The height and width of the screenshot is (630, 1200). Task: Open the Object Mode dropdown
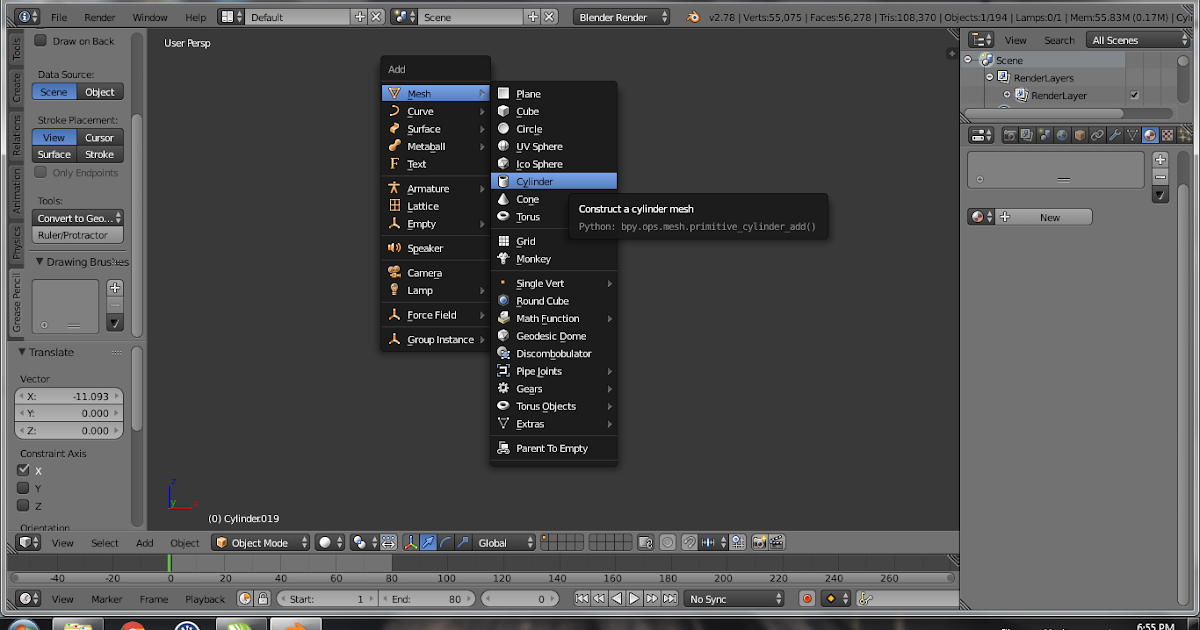pos(260,542)
